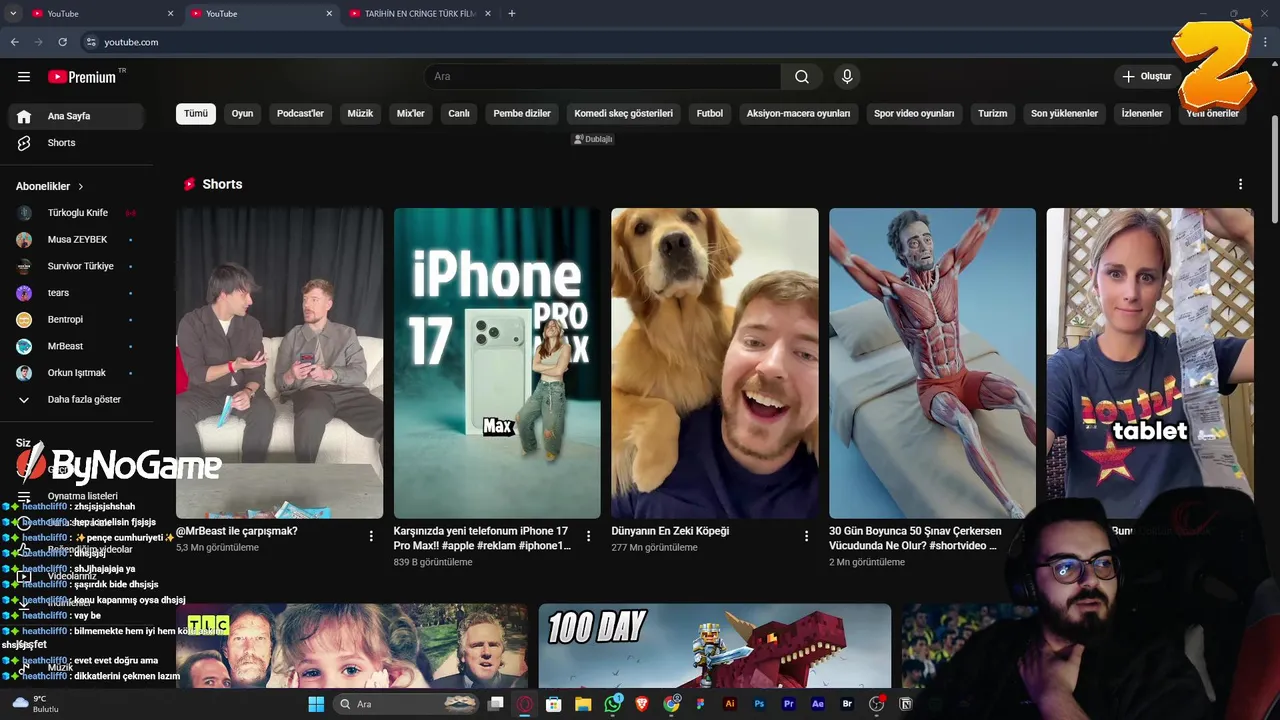Open options for iPhone 17 Pro Max short
The height and width of the screenshot is (720, 1280).
coord(588,536)
